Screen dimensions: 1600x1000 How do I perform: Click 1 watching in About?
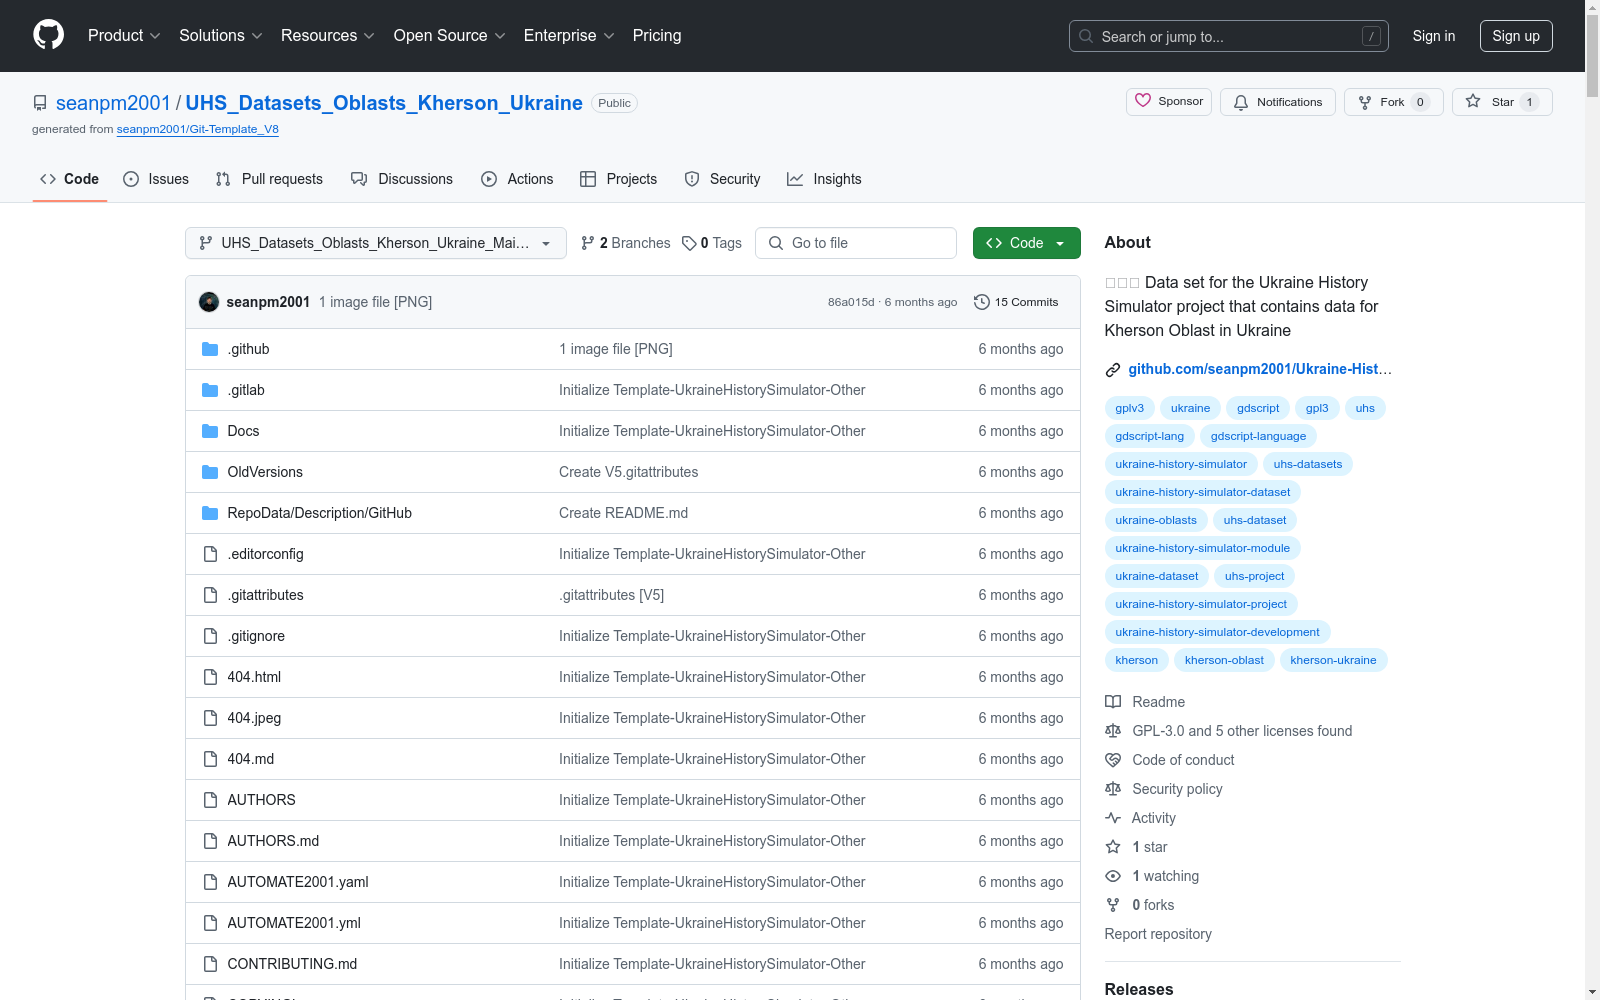click(1152, 876)
